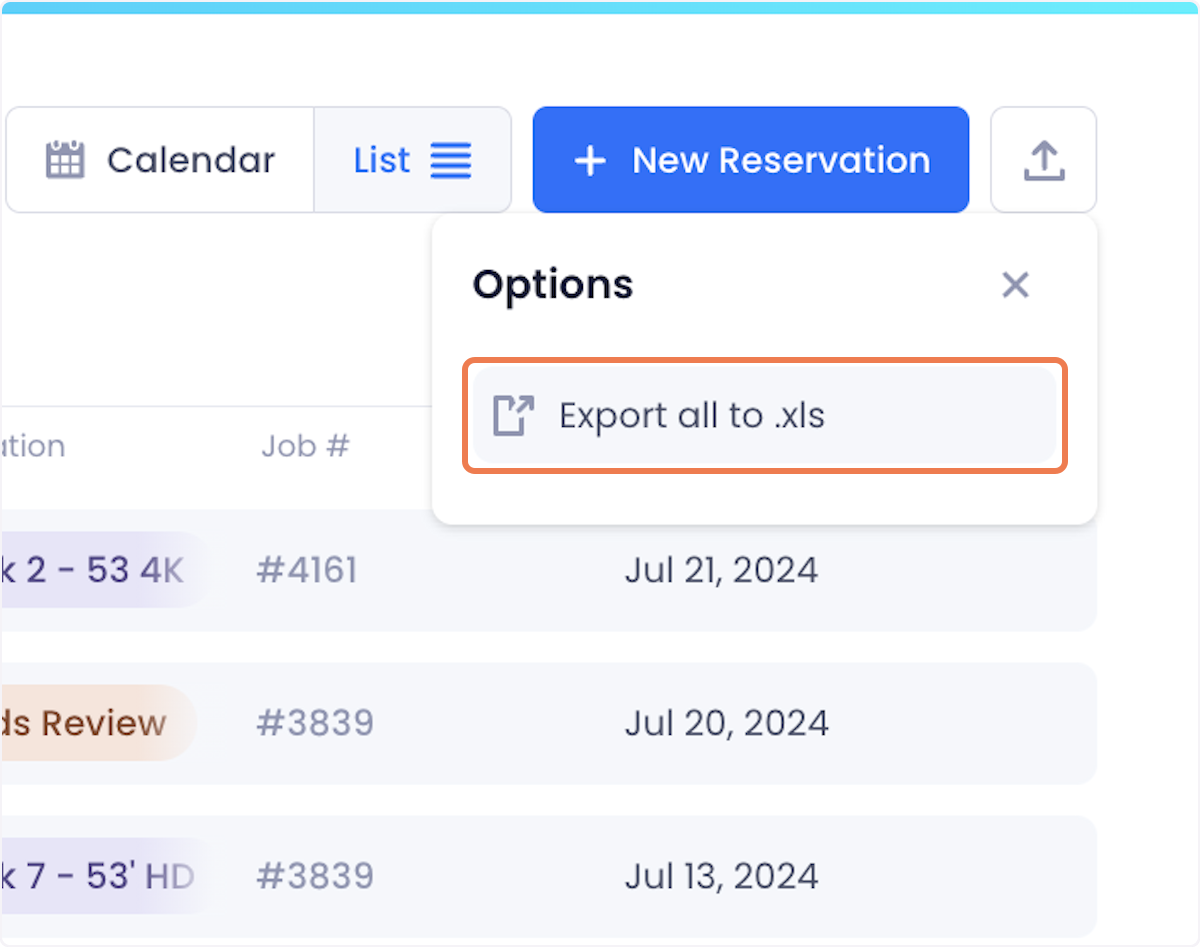Click #3839 in the Jul 13 row
Image resolution: width=1200 pixels, height=947 pixels.
click(314, 877)
